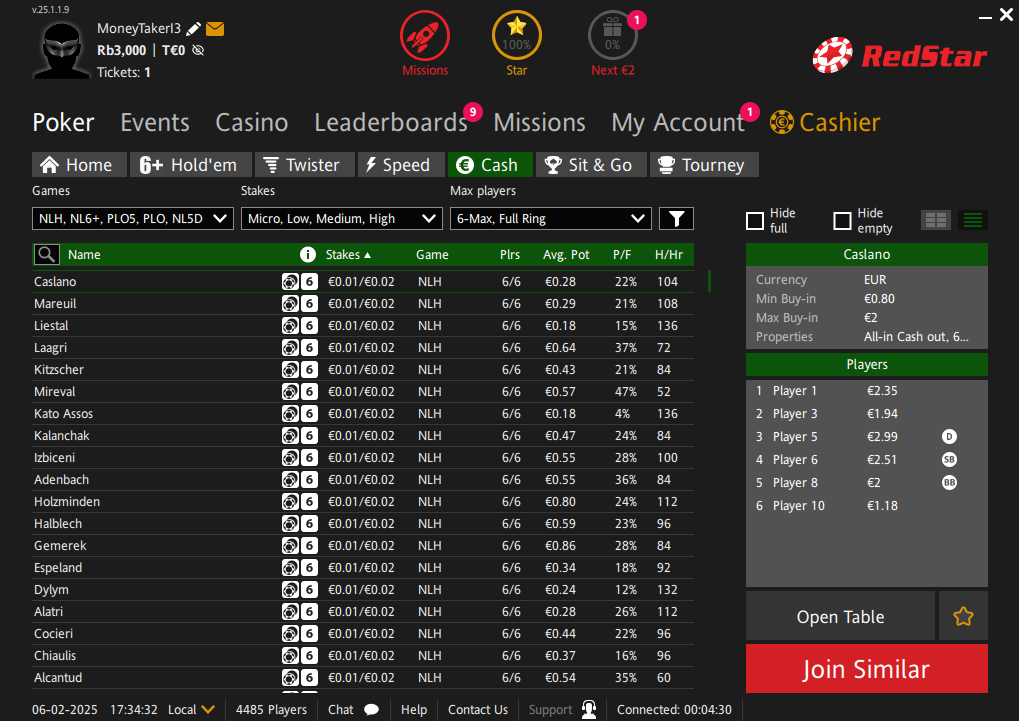Click the info column header icon

coord(307,255)
